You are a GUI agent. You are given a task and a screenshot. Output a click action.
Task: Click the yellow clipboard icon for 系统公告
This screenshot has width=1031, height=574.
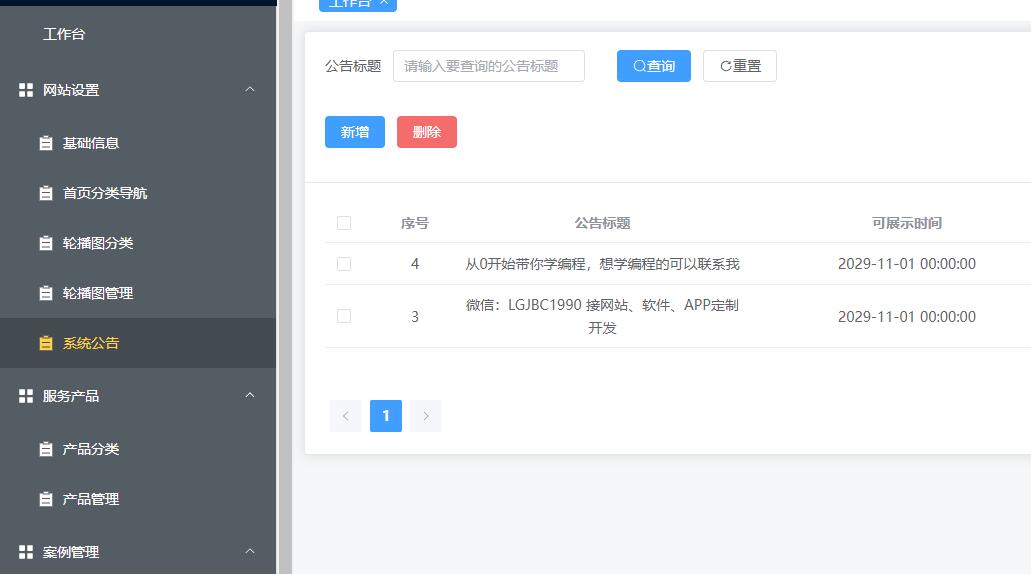[46, 343]
